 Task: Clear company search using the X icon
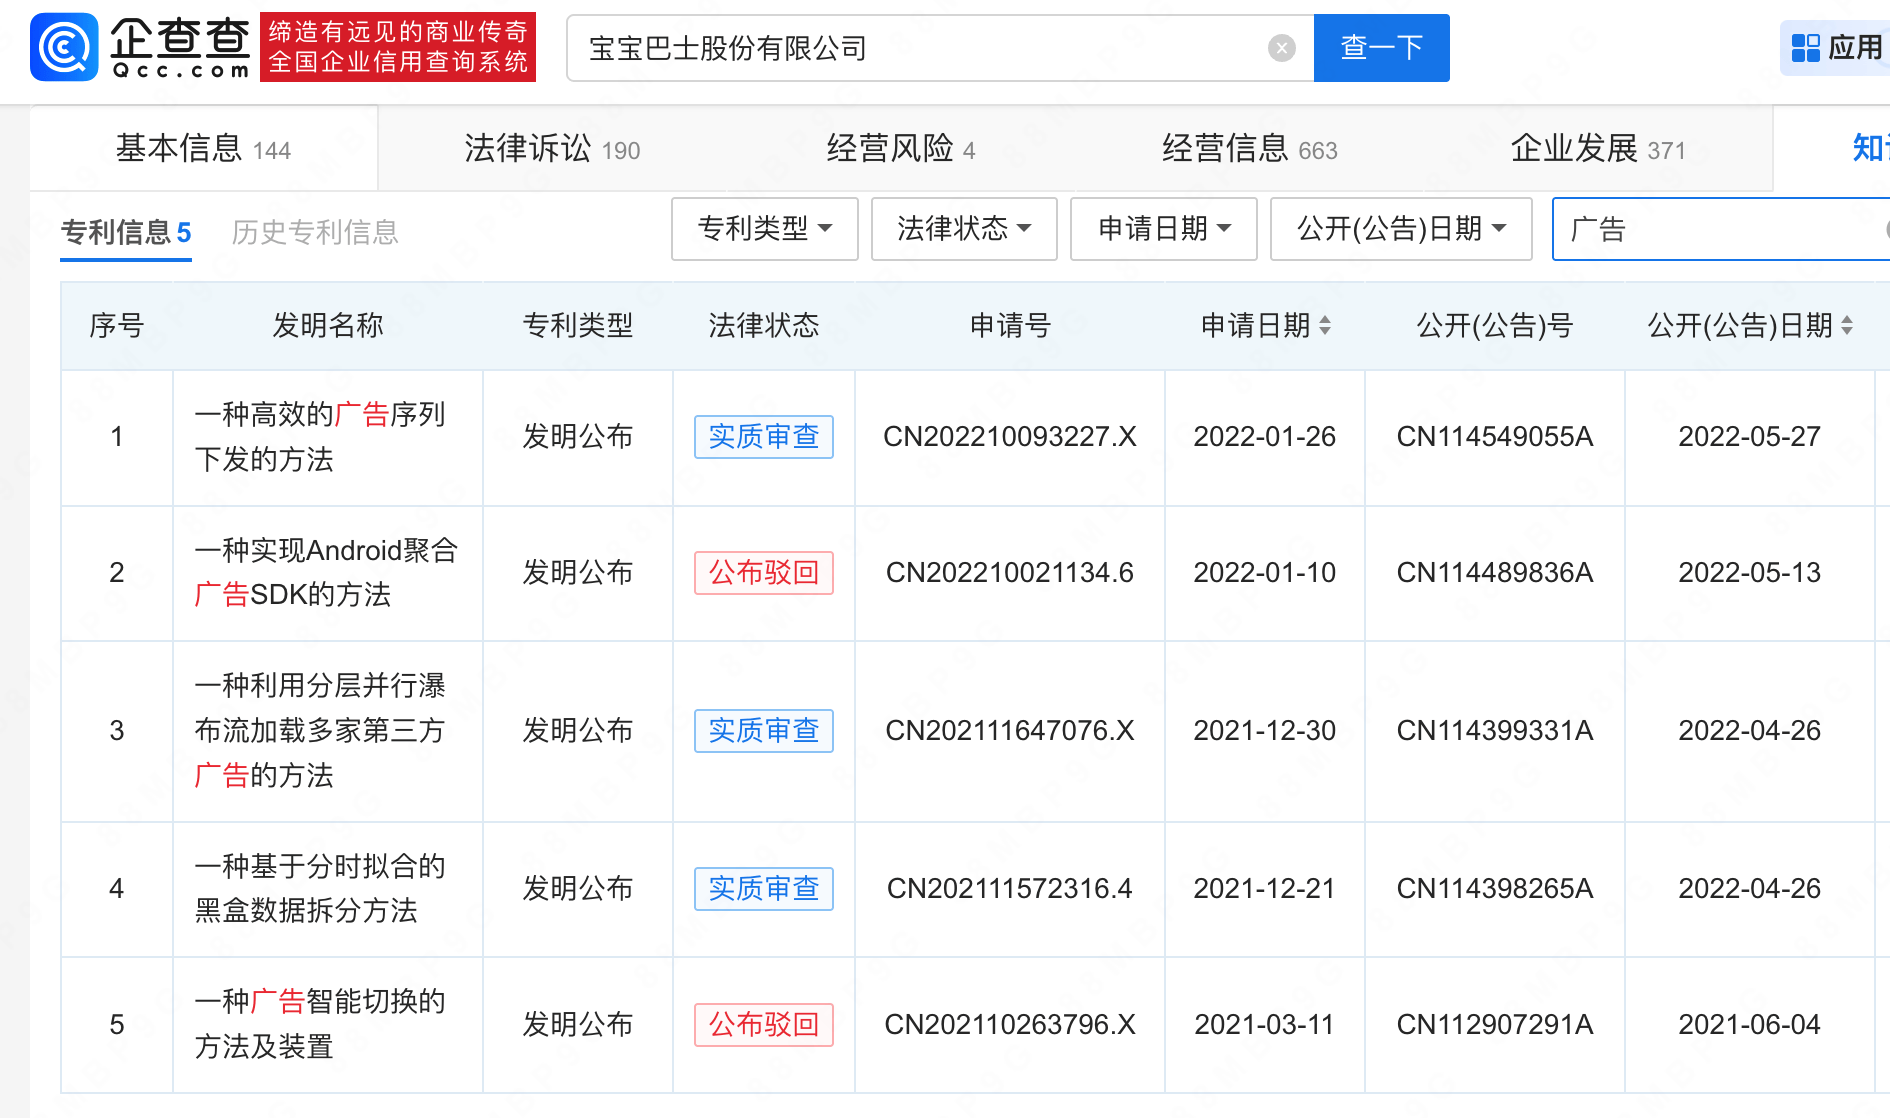click(1280, 48)
